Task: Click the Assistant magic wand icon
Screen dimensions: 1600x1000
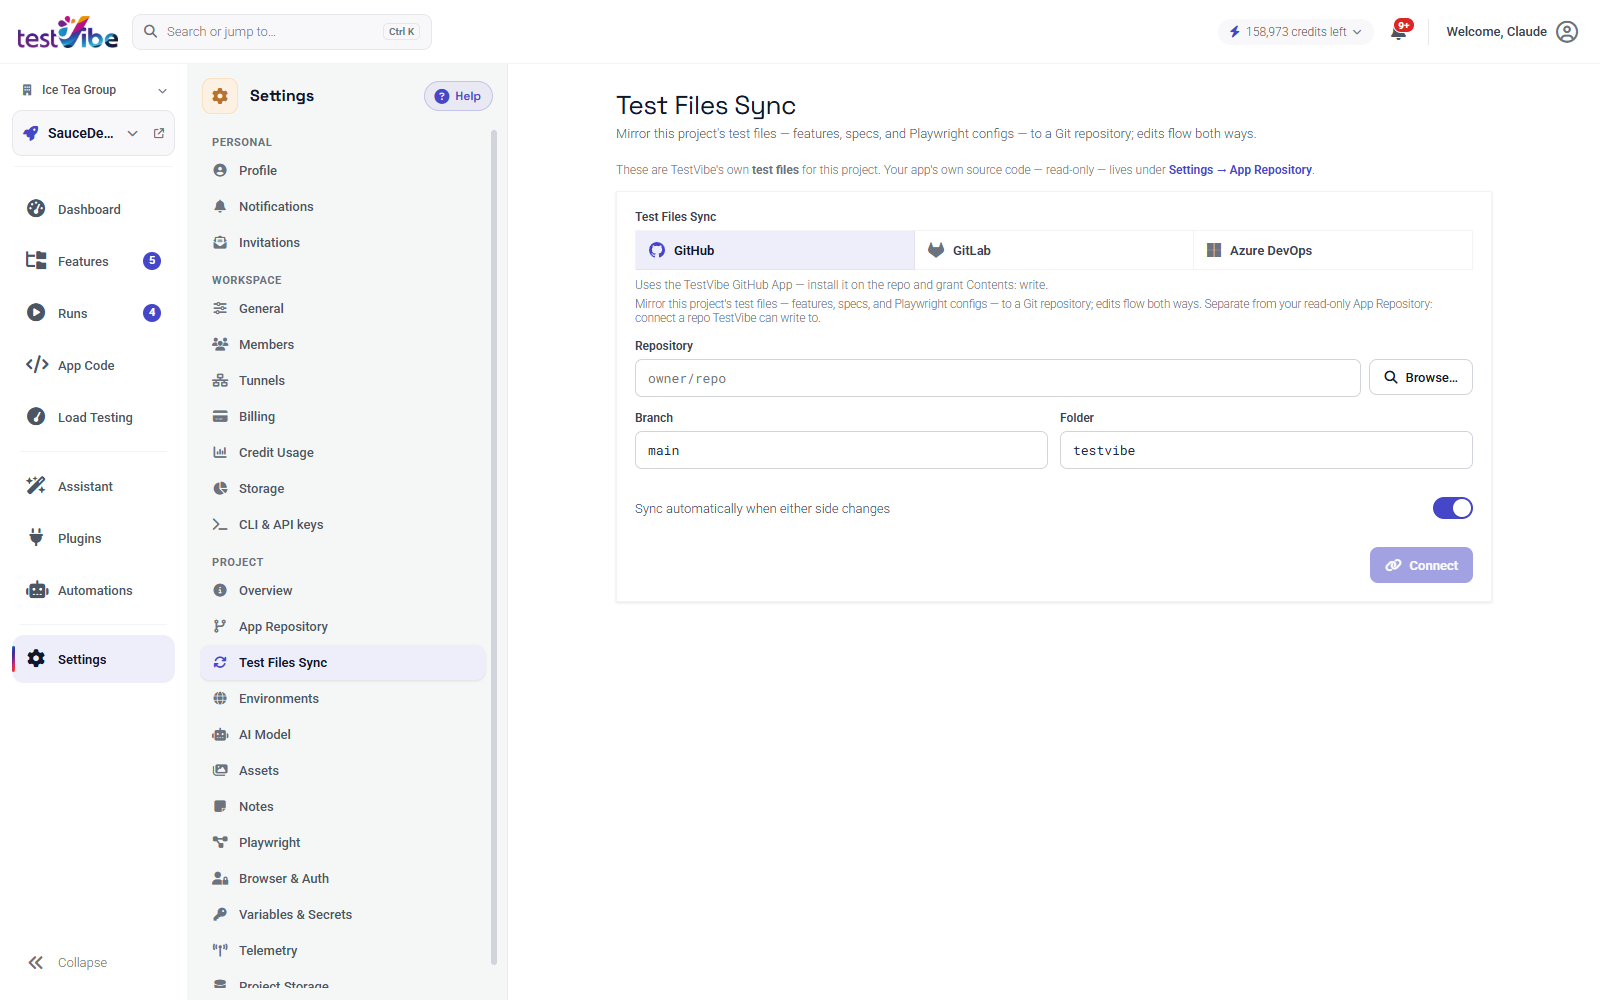Action: [36, 485]
